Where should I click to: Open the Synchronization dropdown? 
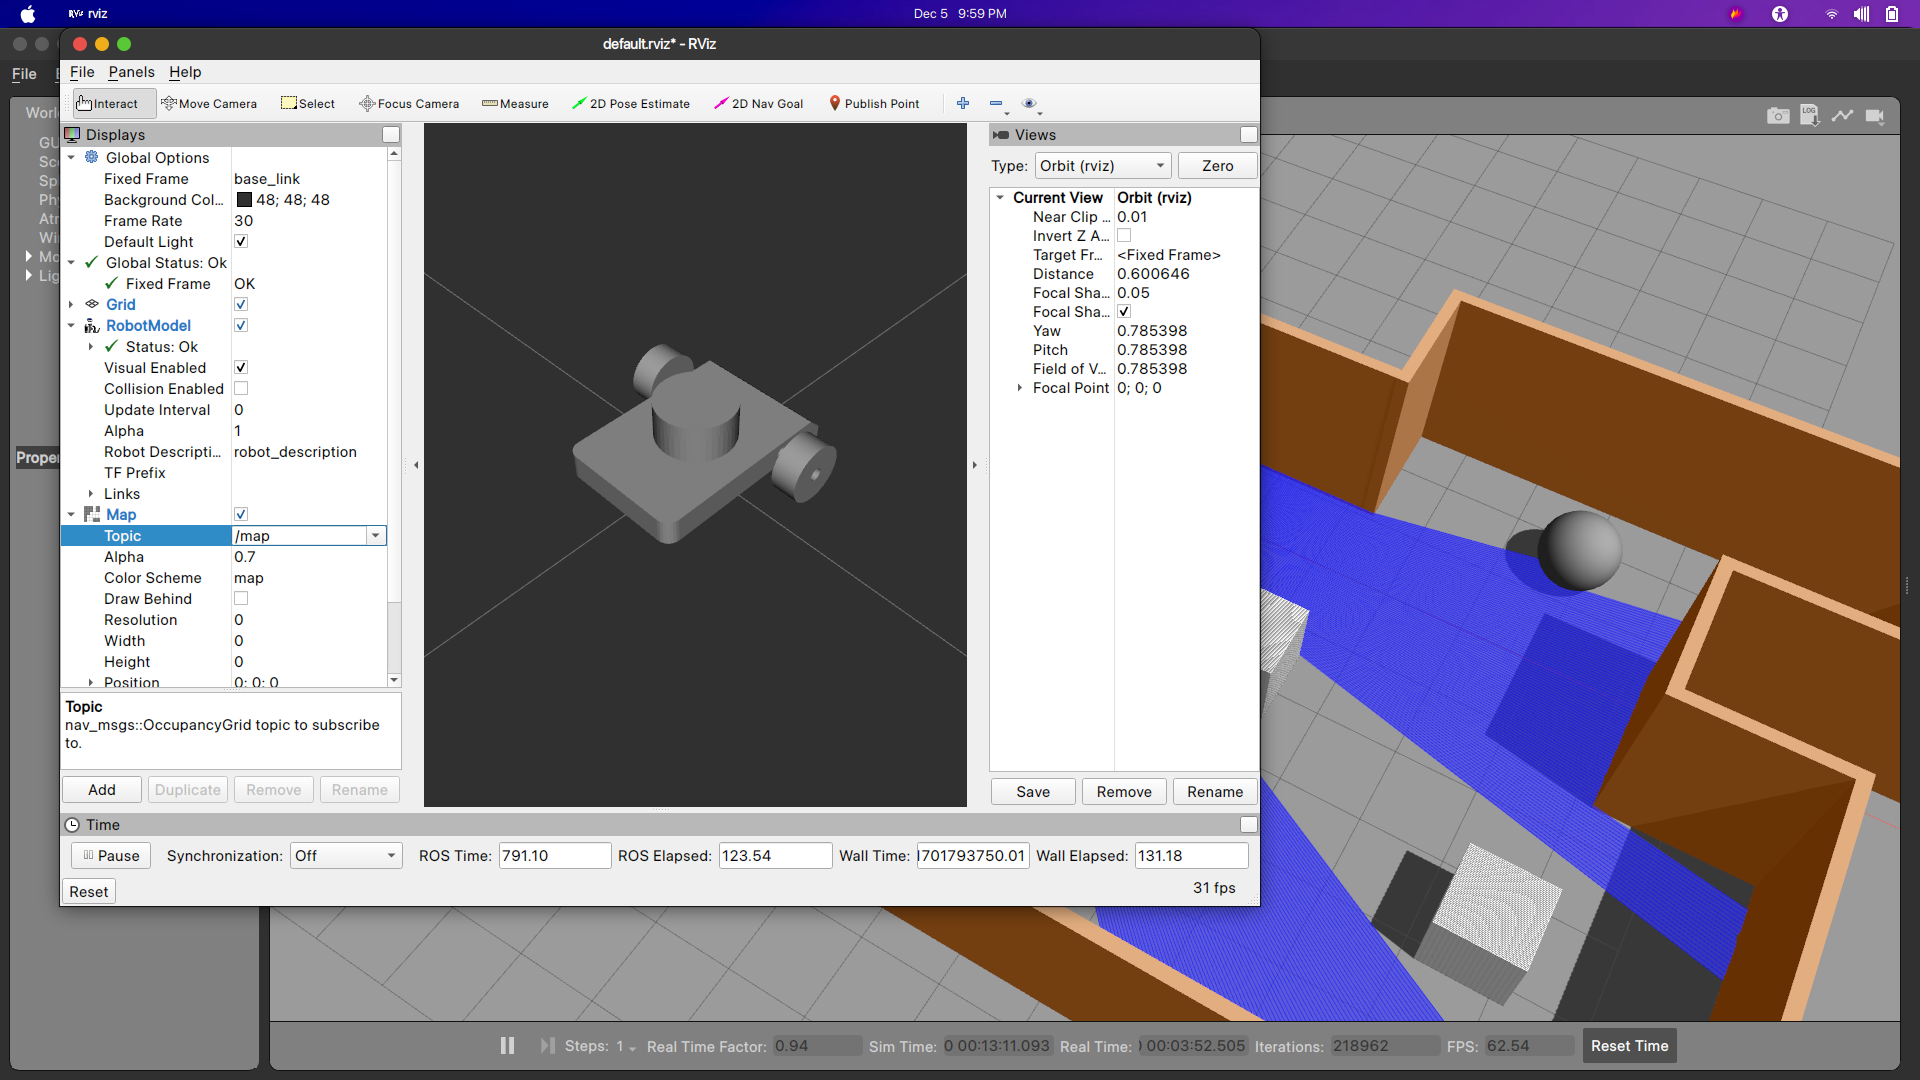[x=346, y=856]
